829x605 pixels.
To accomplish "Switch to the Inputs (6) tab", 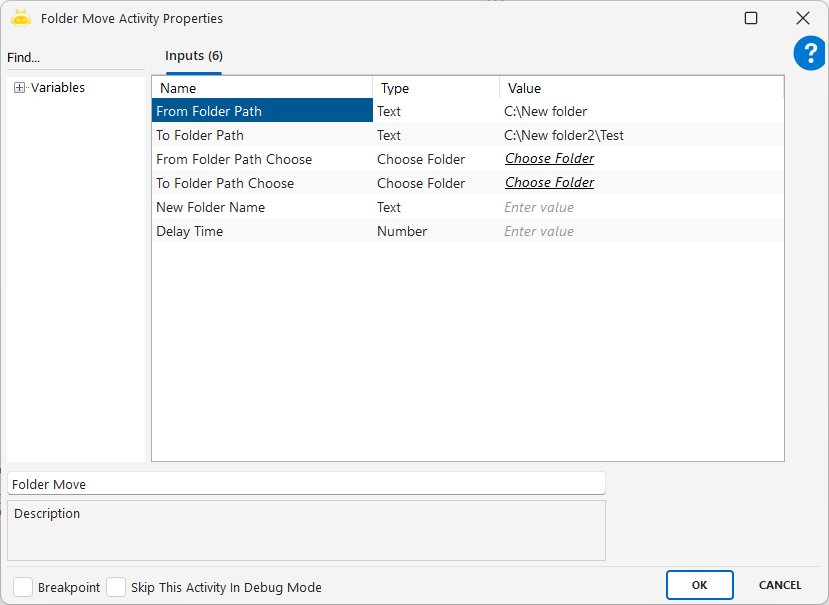I will (194, 56).
